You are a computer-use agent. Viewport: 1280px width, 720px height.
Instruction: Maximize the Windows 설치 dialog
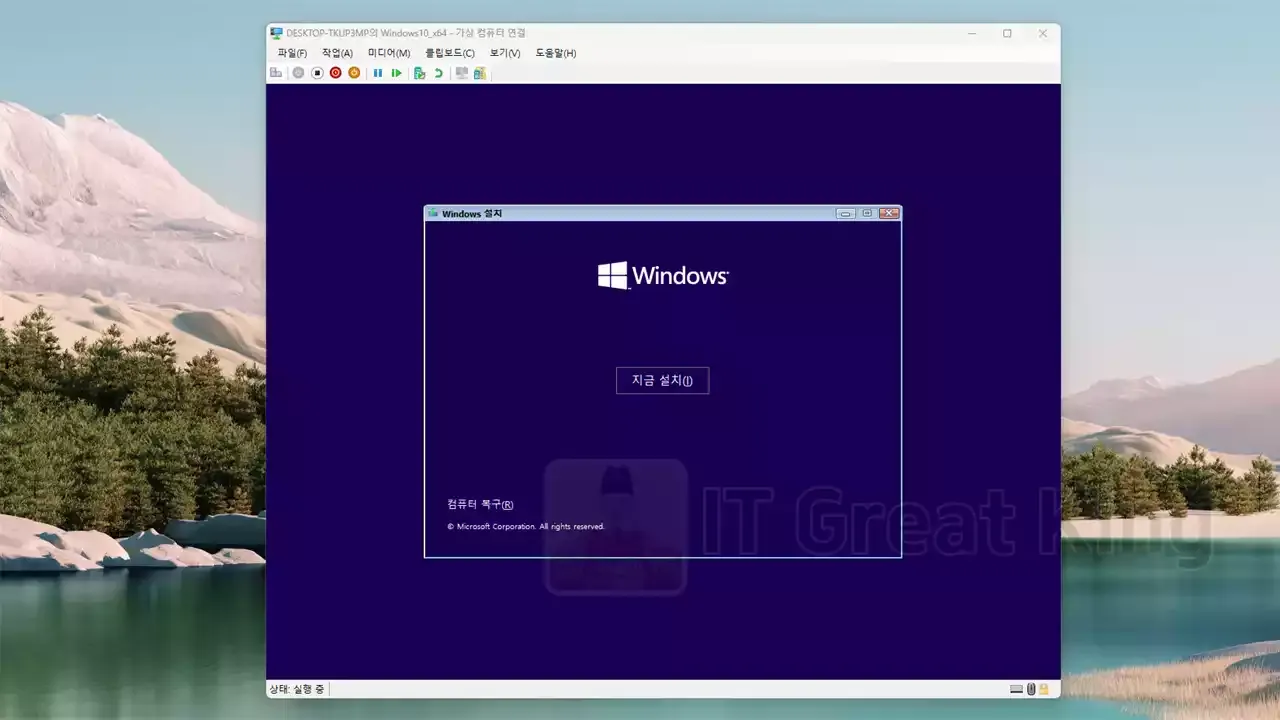(x=867, y=213)
